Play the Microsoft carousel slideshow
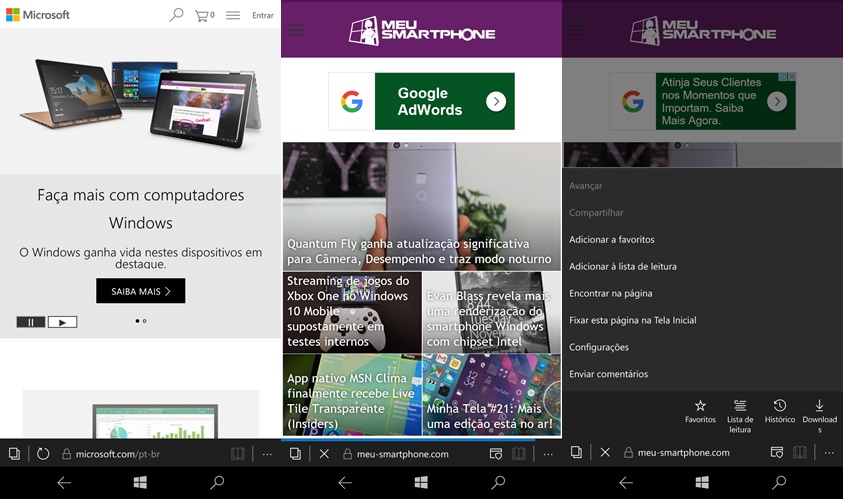 [62, 322]
